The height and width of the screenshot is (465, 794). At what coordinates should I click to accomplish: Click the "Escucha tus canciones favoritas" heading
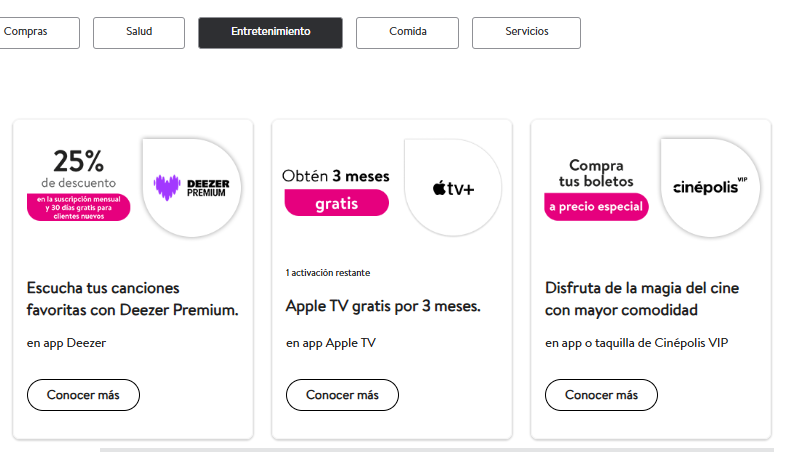(132, 299)
